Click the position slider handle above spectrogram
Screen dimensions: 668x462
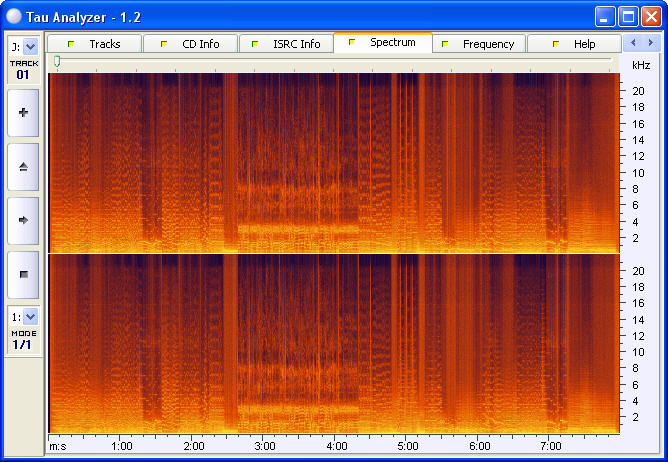[57, 62]
